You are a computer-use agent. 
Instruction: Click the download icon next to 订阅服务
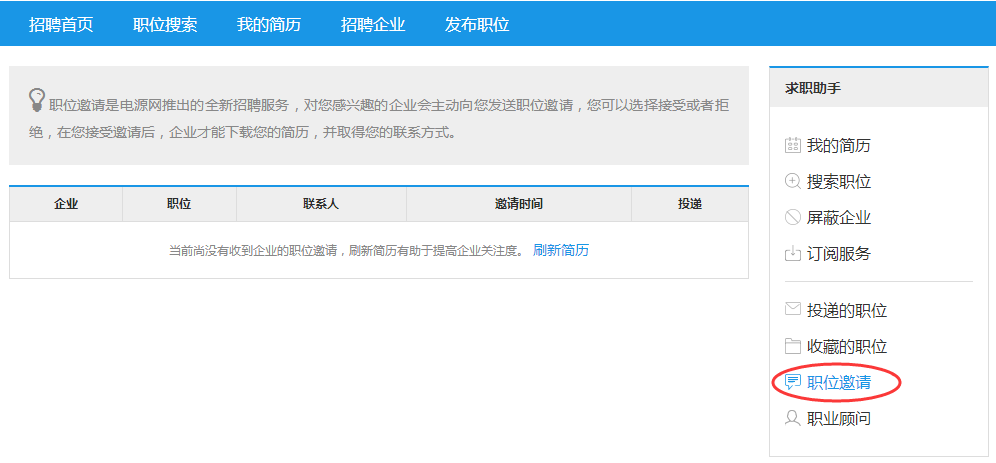pyautogui.click(x=793, y=253)
